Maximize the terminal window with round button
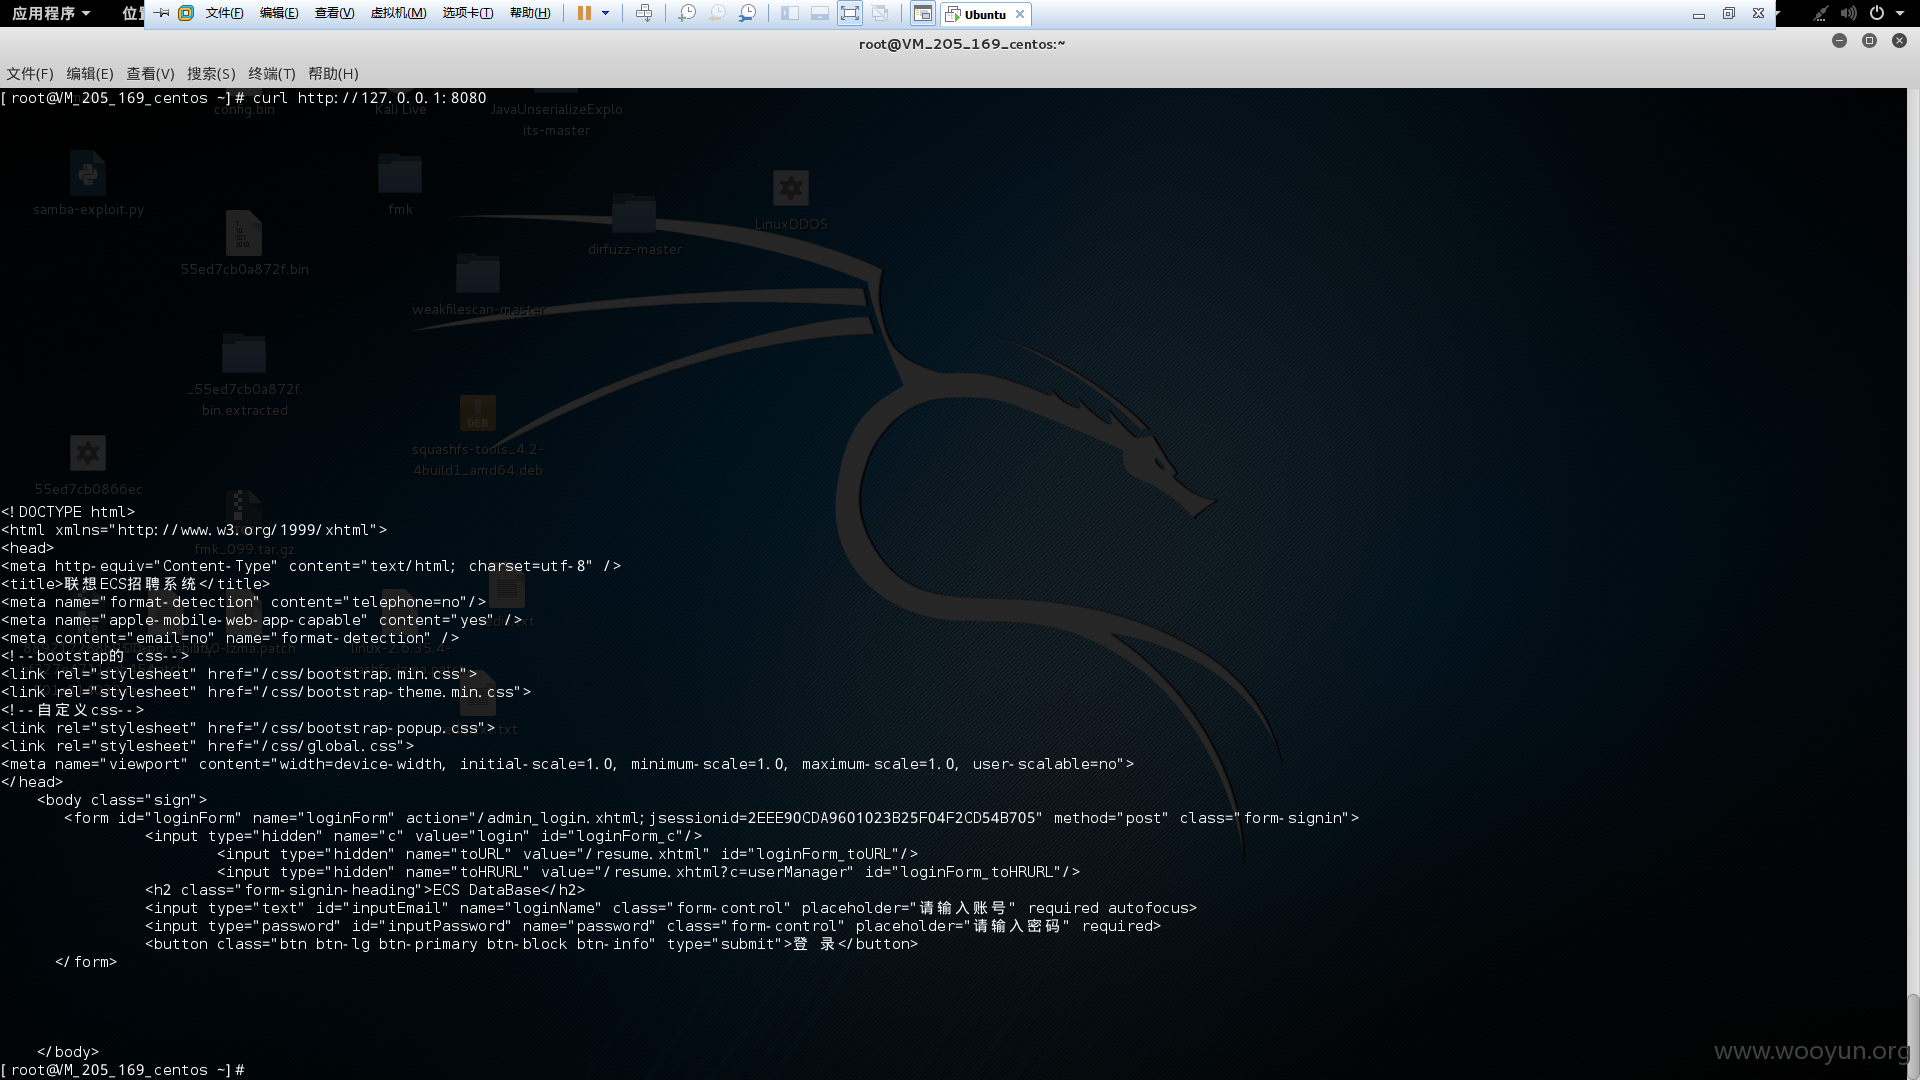The height and width of the screenshot is (1080, 1920). (x=1869, y=41)
